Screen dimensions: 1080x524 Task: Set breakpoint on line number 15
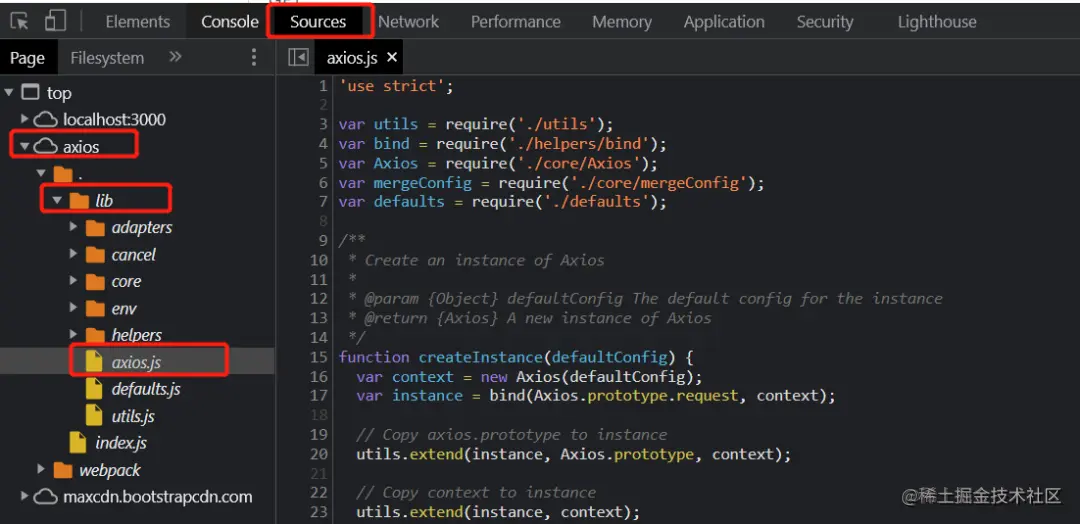(x=319, y=357)
